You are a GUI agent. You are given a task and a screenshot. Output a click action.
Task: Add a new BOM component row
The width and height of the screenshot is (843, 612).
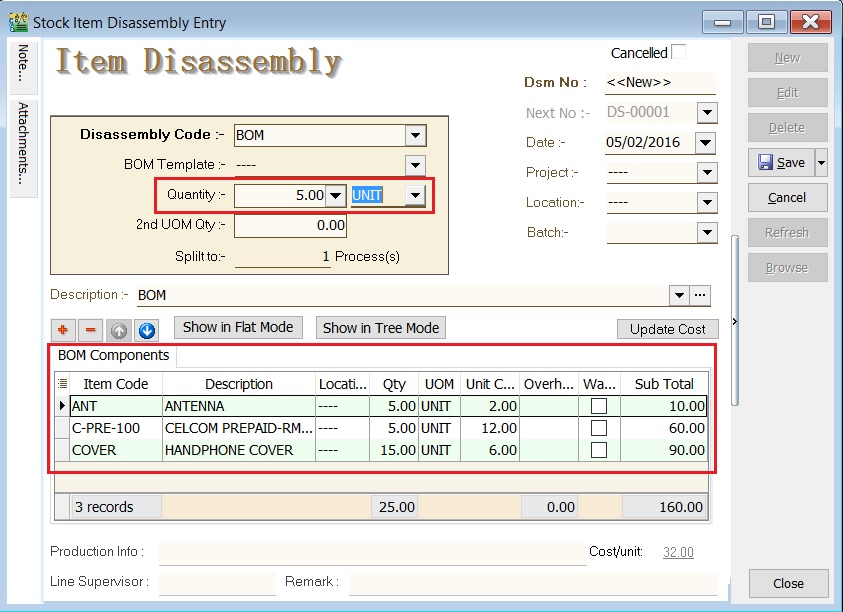tap(63, 329)
